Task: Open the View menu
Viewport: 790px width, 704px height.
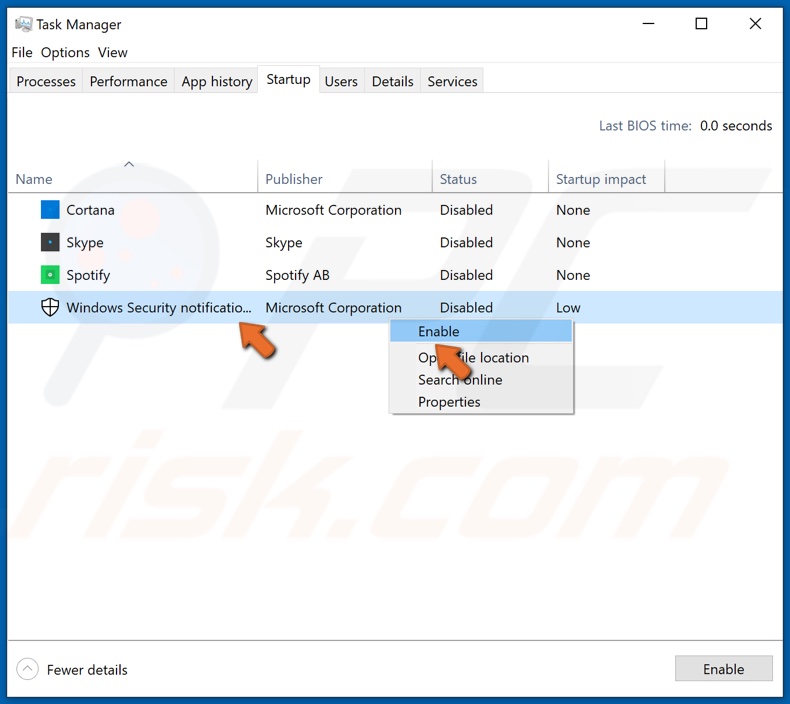Action: [x=112, y=52]
